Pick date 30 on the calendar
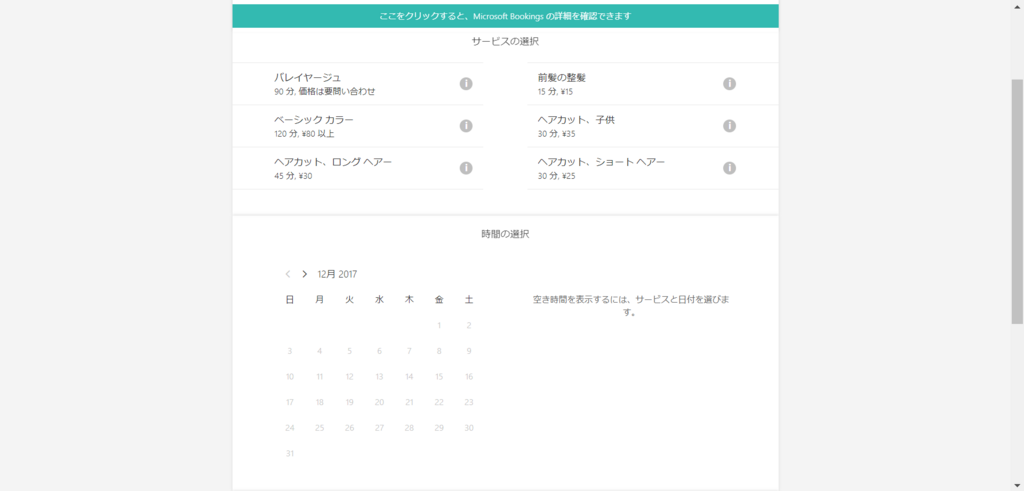This screenshot has height=491, width=1024. click(469, 428)
